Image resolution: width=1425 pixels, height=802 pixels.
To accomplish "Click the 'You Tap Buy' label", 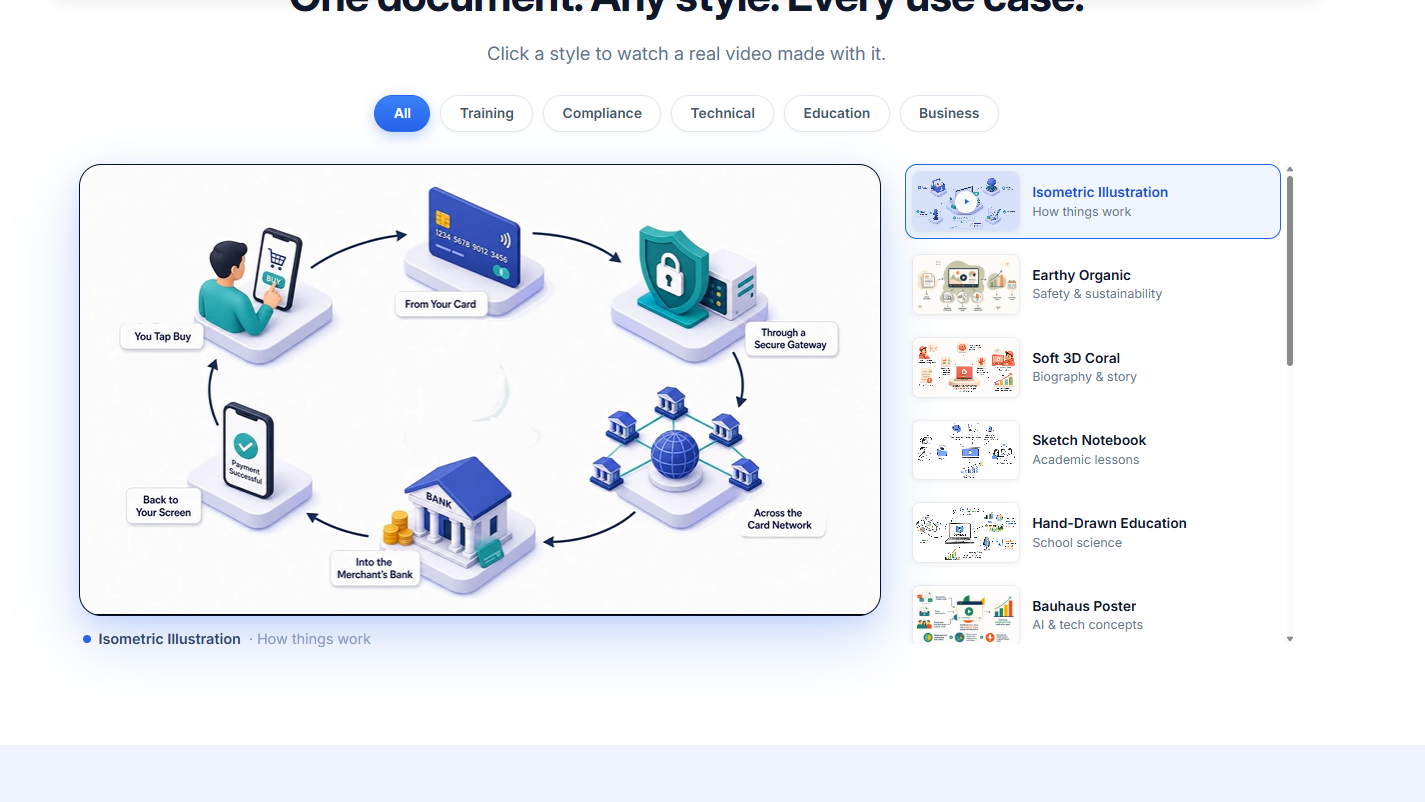I will tap(163, 337).
